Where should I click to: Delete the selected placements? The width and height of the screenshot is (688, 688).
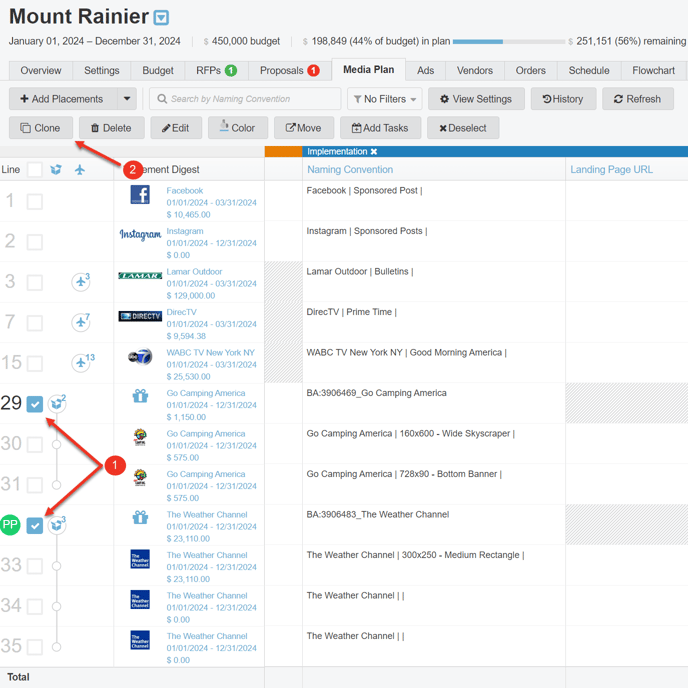(111, 128)
